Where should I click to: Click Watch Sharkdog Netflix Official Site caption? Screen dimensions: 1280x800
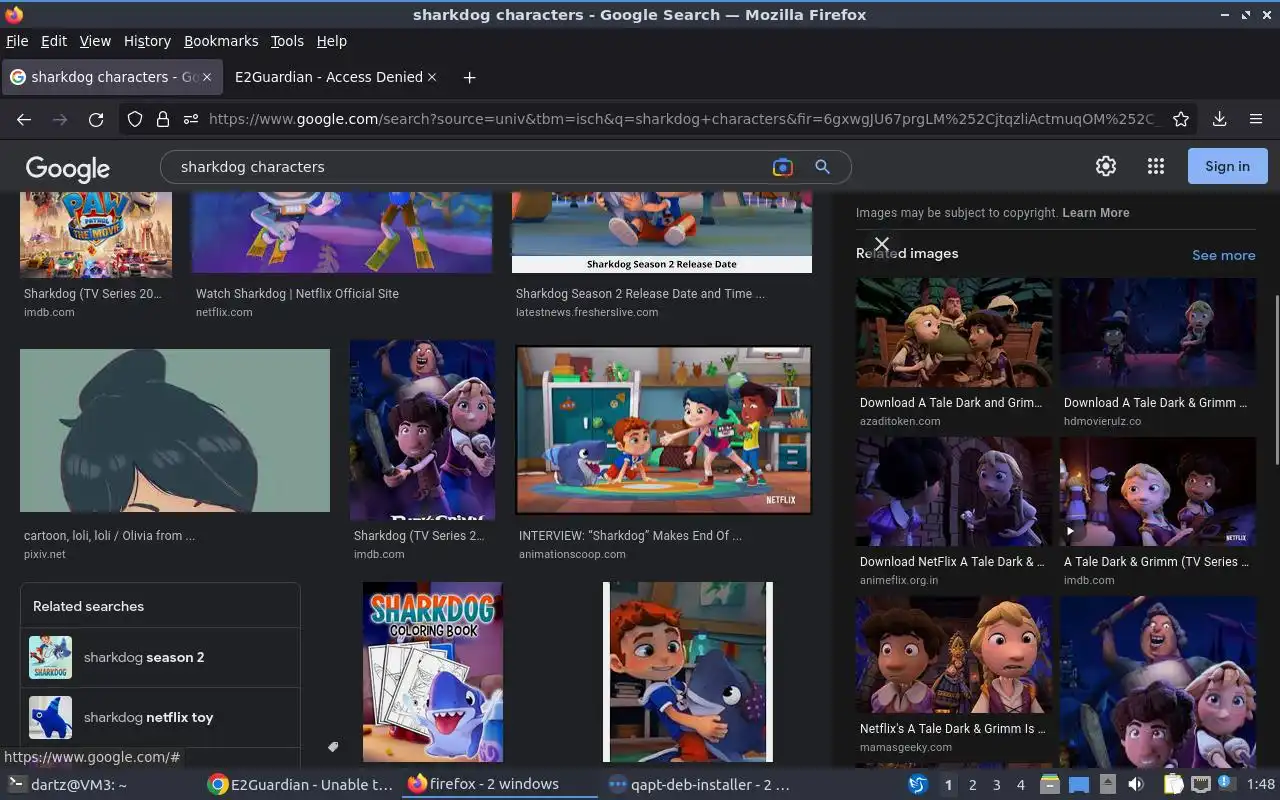point(297,294)
